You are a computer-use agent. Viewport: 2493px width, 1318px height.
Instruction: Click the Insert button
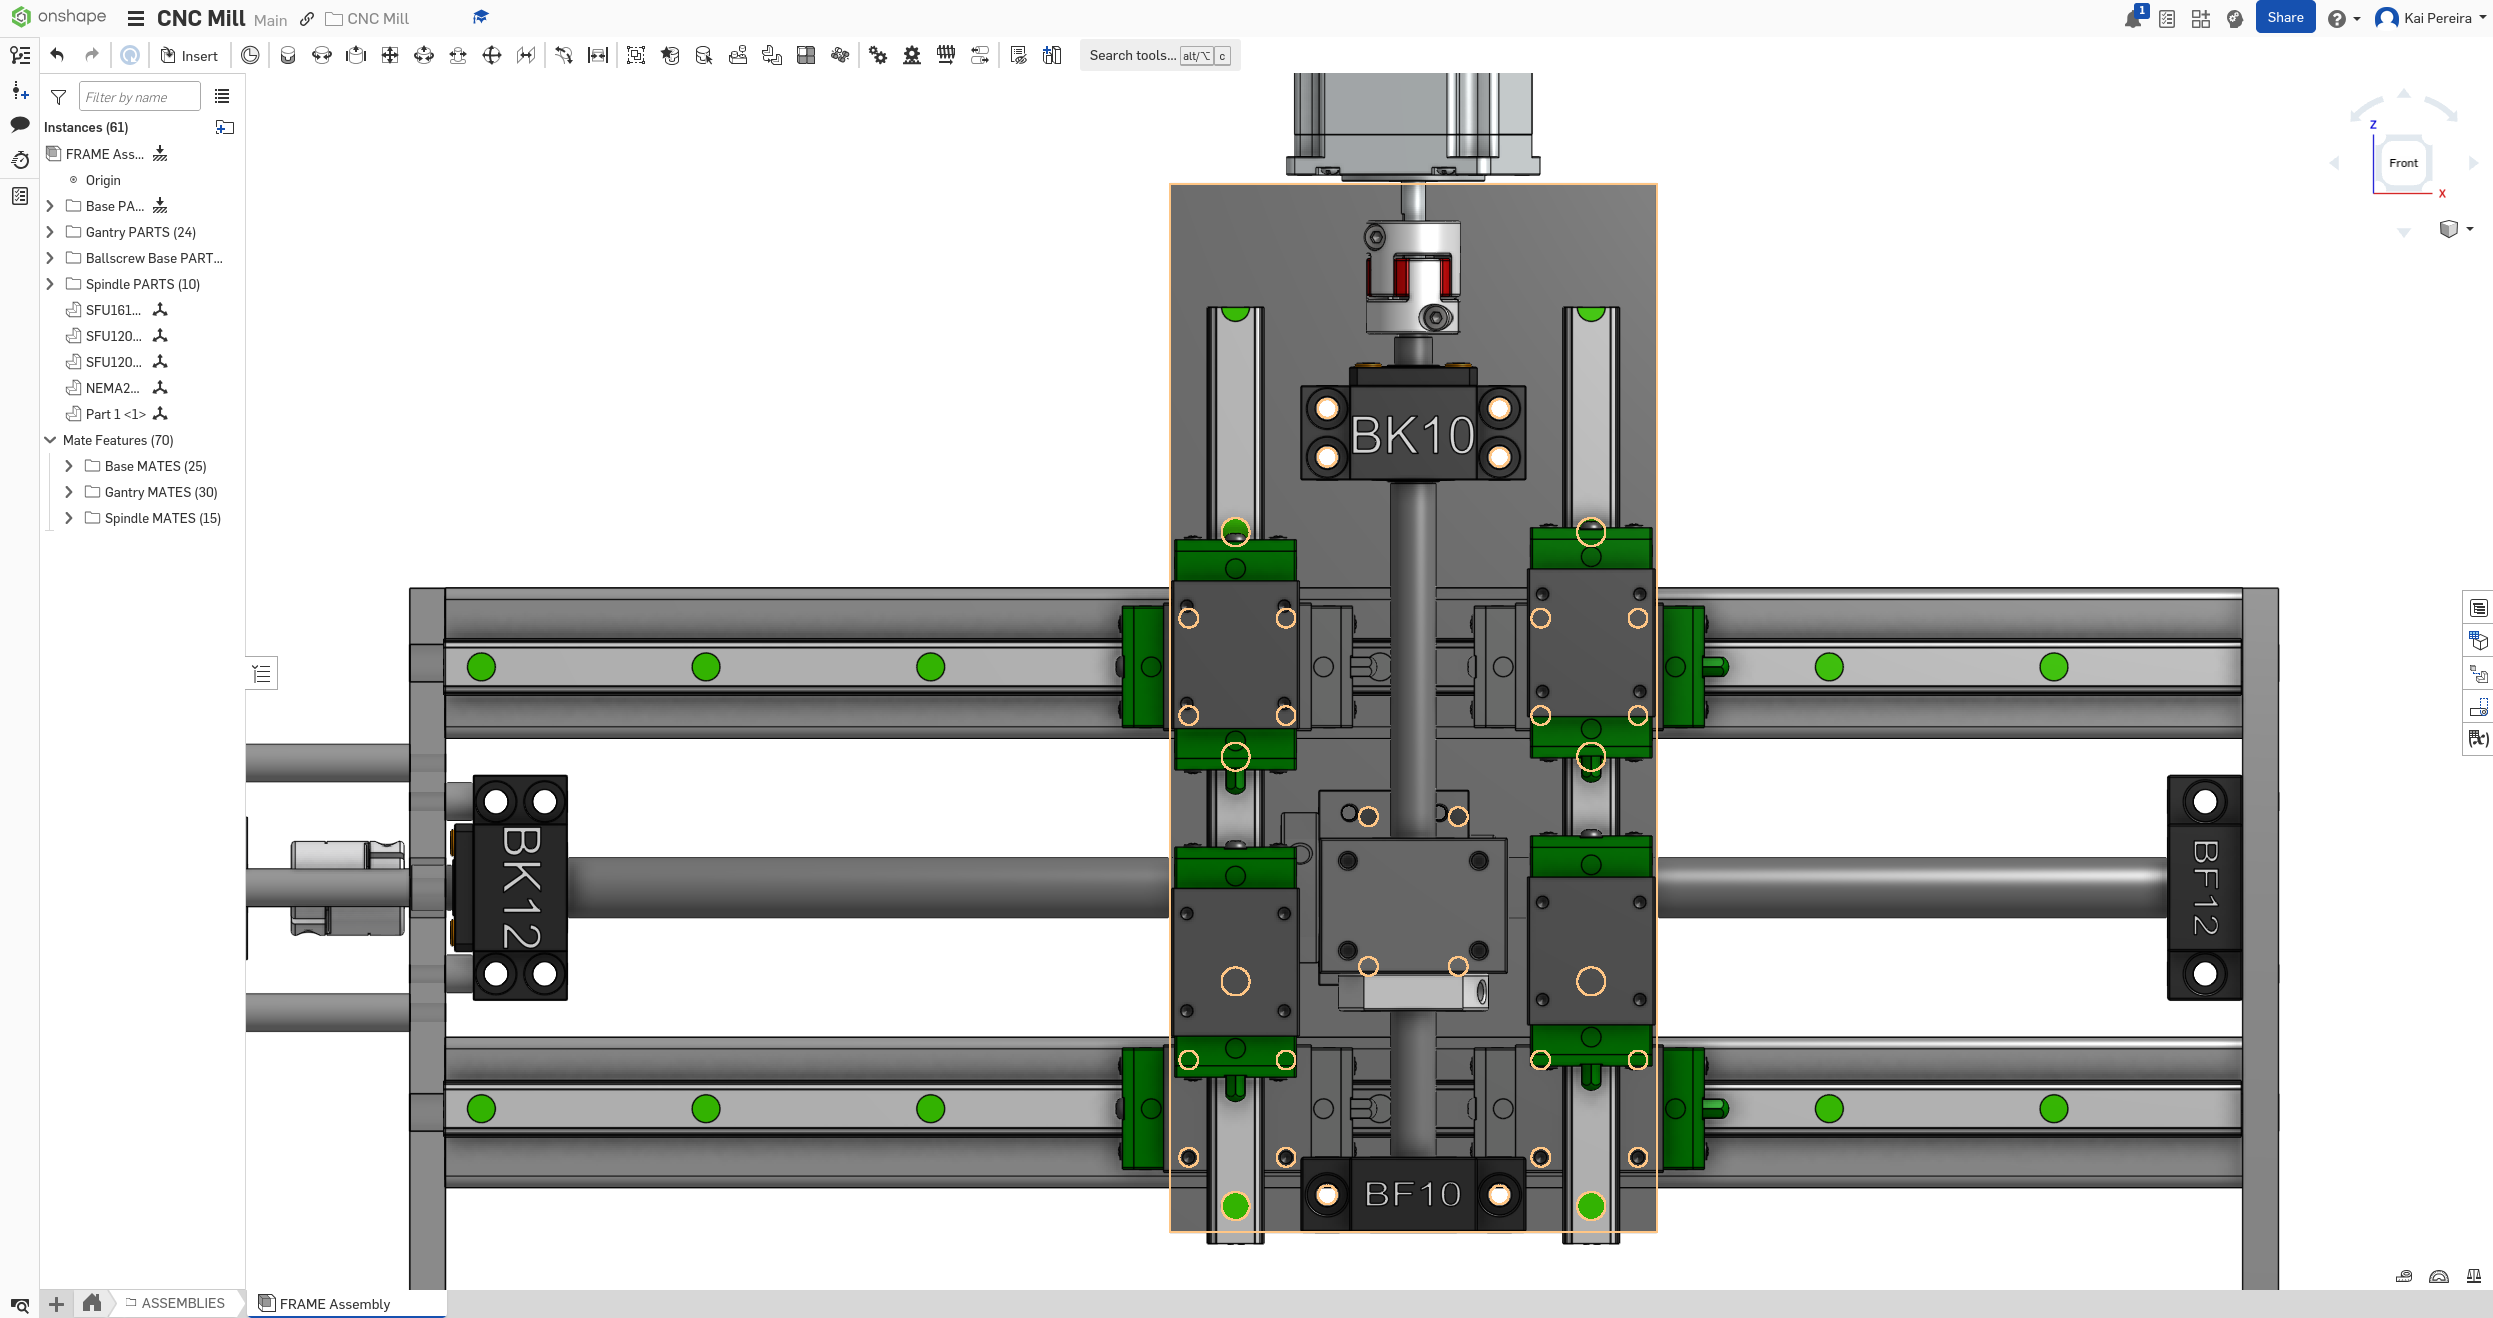click(x=189, y=55)
